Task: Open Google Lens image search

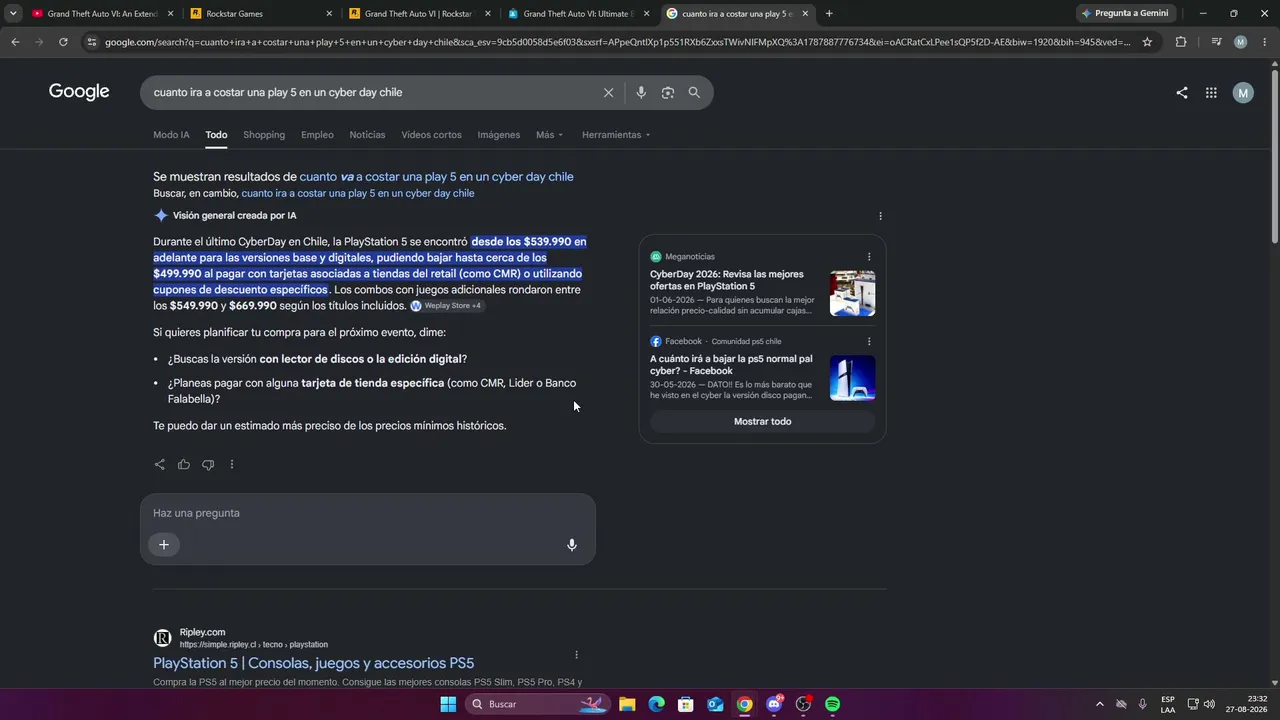Action: (668, 93)
